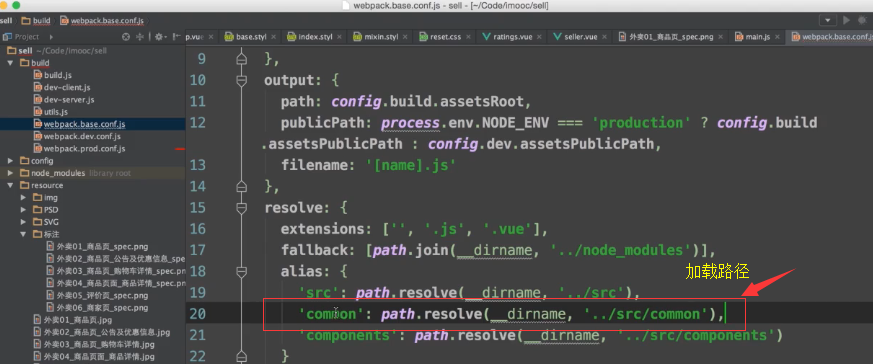Collapse the 标注 folder
This screenshot has width=873, height=364.
coord(23,234)
